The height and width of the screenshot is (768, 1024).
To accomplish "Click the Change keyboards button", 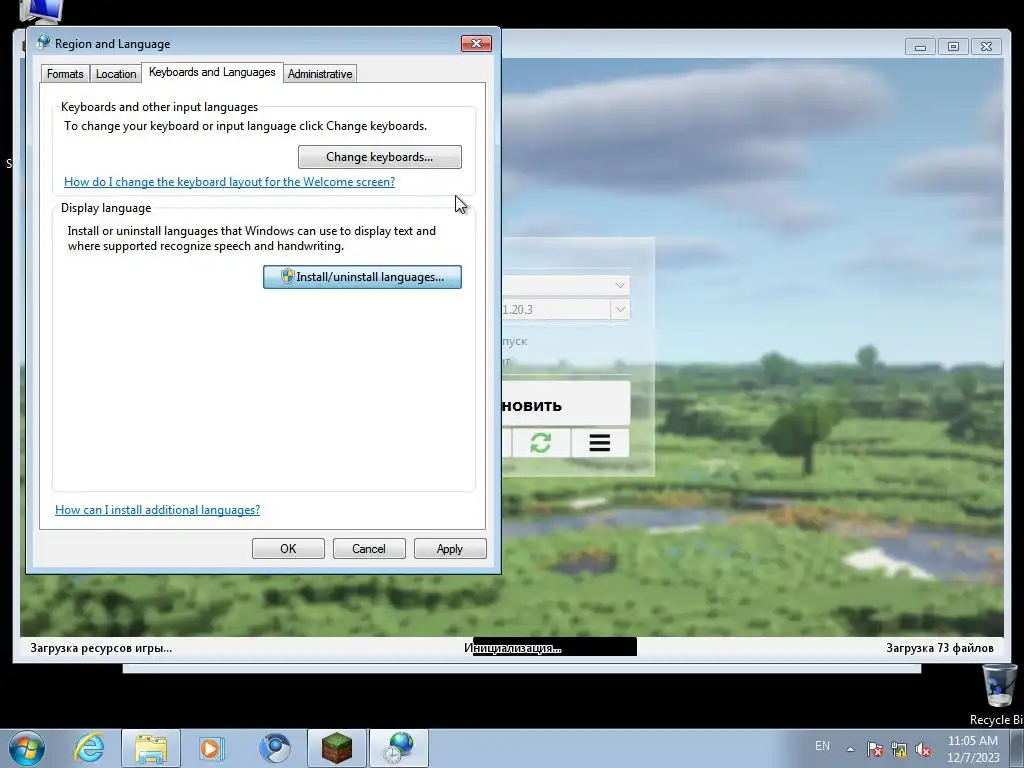I will pyautogui.click(x=379, y=157).
